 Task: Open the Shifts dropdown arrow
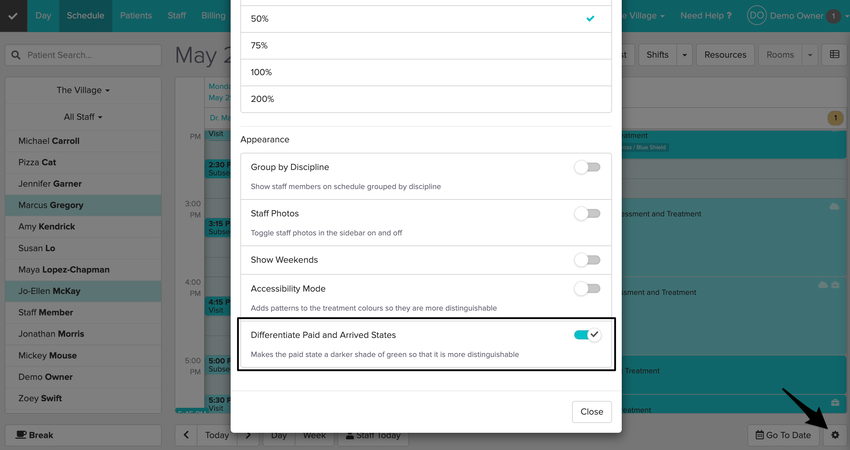pyautogui.click(x=684, y=55)
